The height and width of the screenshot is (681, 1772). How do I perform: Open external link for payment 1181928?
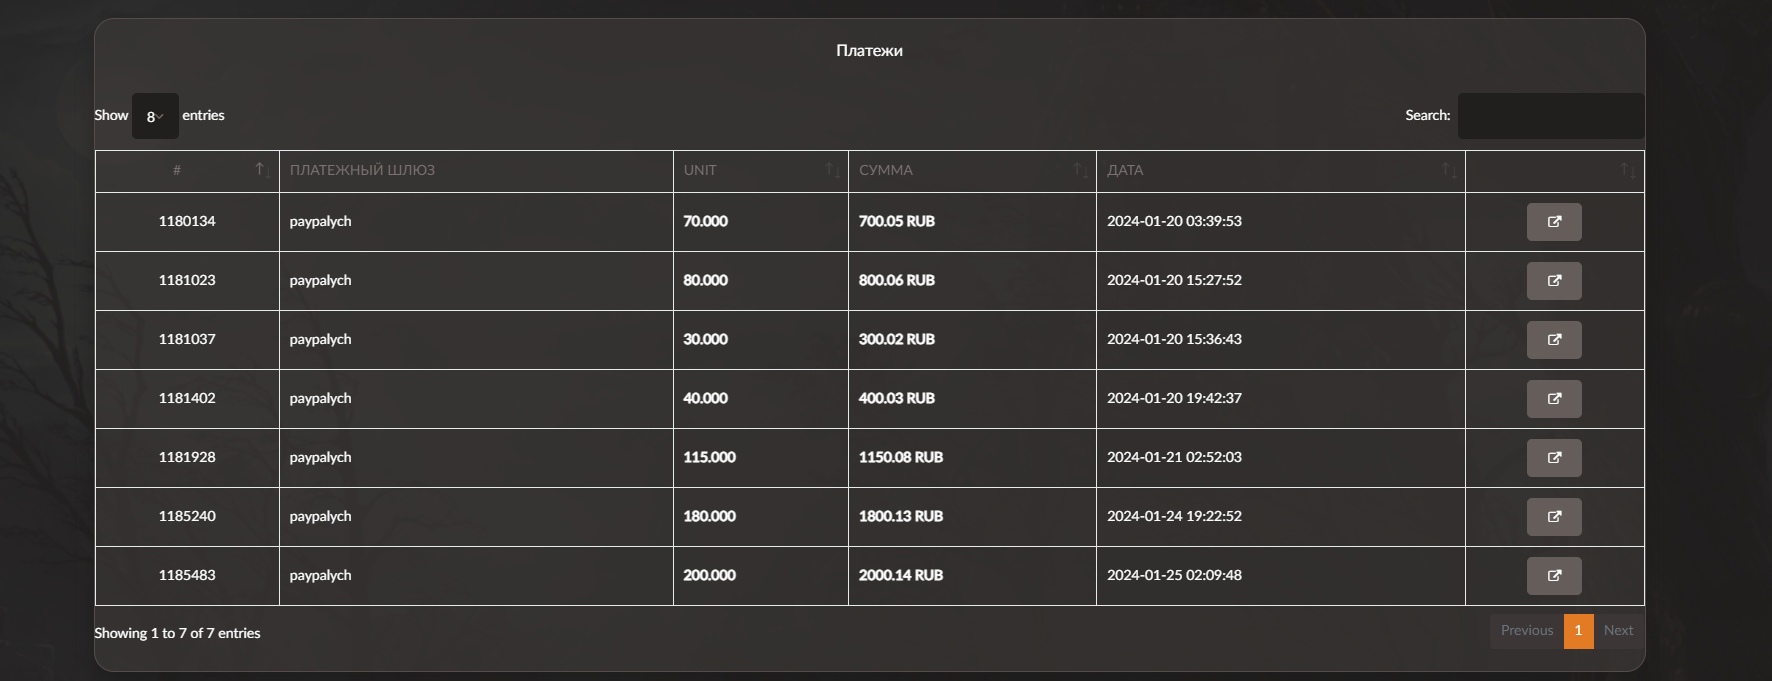(1553, 458)
